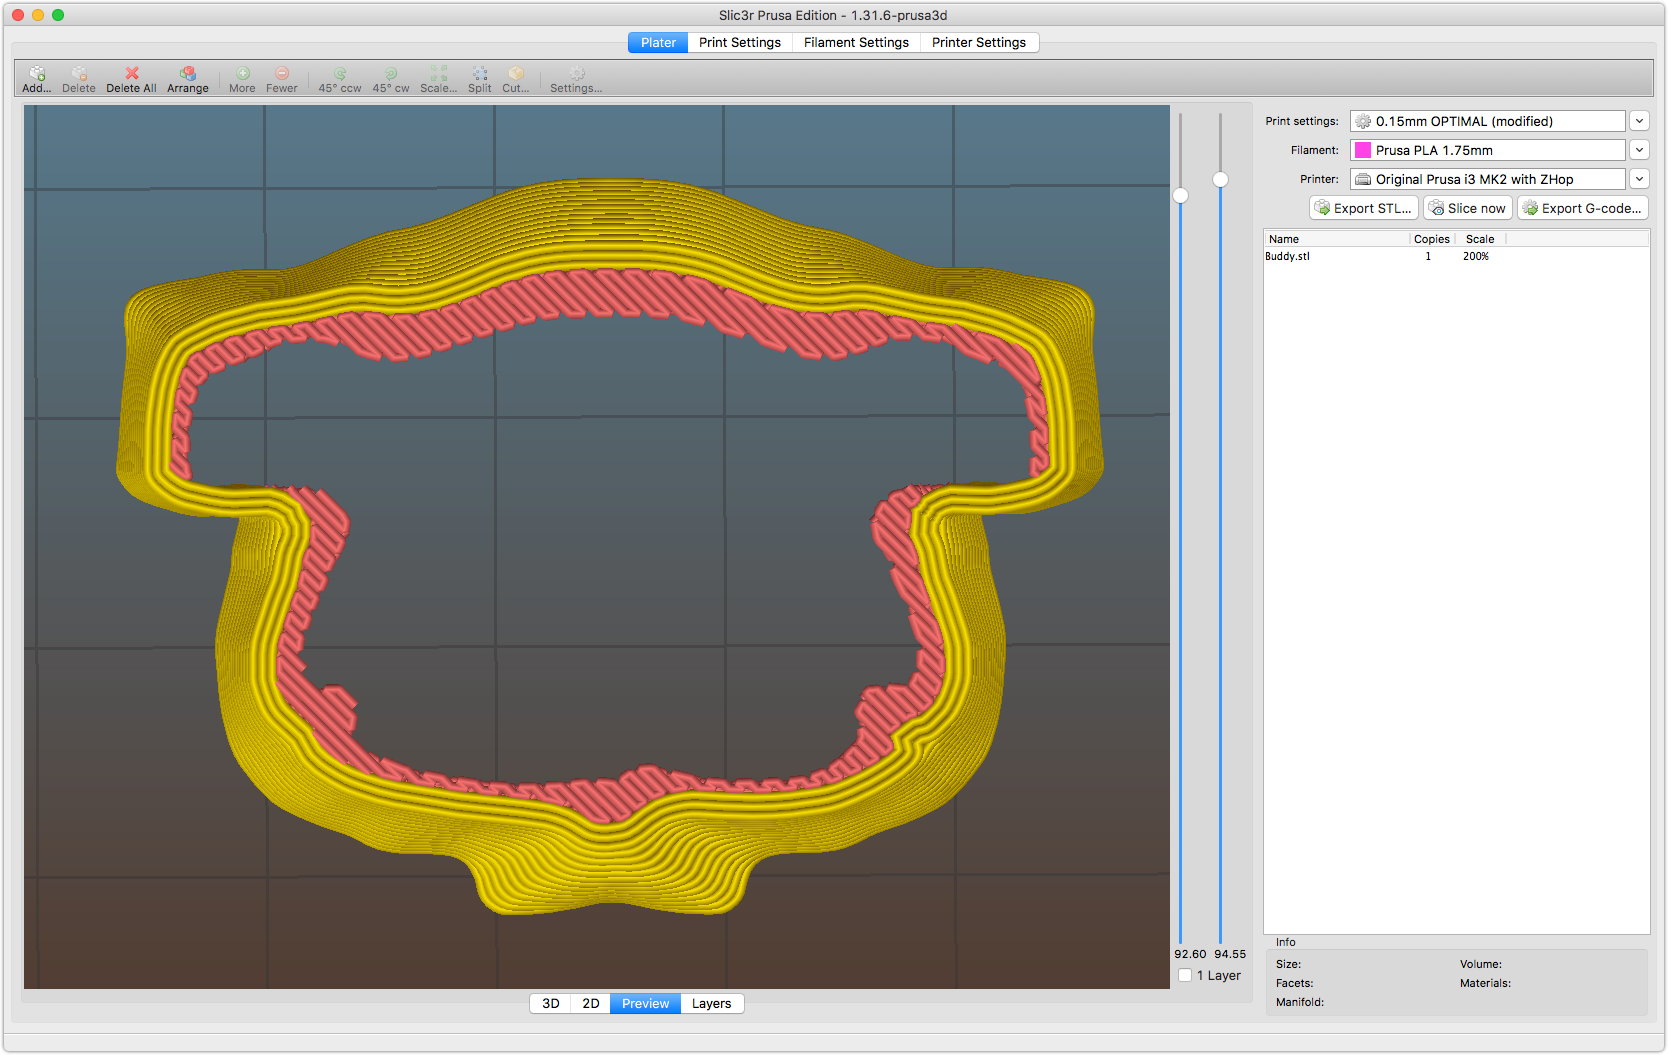Click the Export G-code button
The image size is (1668, 1055).
click(1582, 208)
